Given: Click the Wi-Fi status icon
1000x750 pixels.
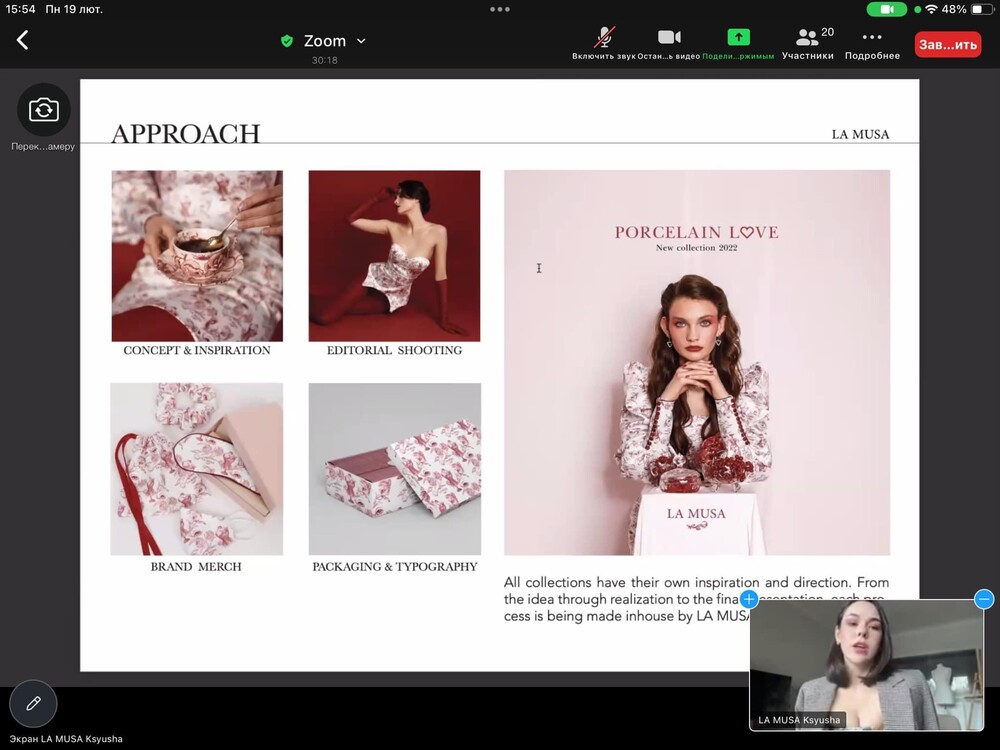Looking at the screenshot, I should (x=931, y=10).
